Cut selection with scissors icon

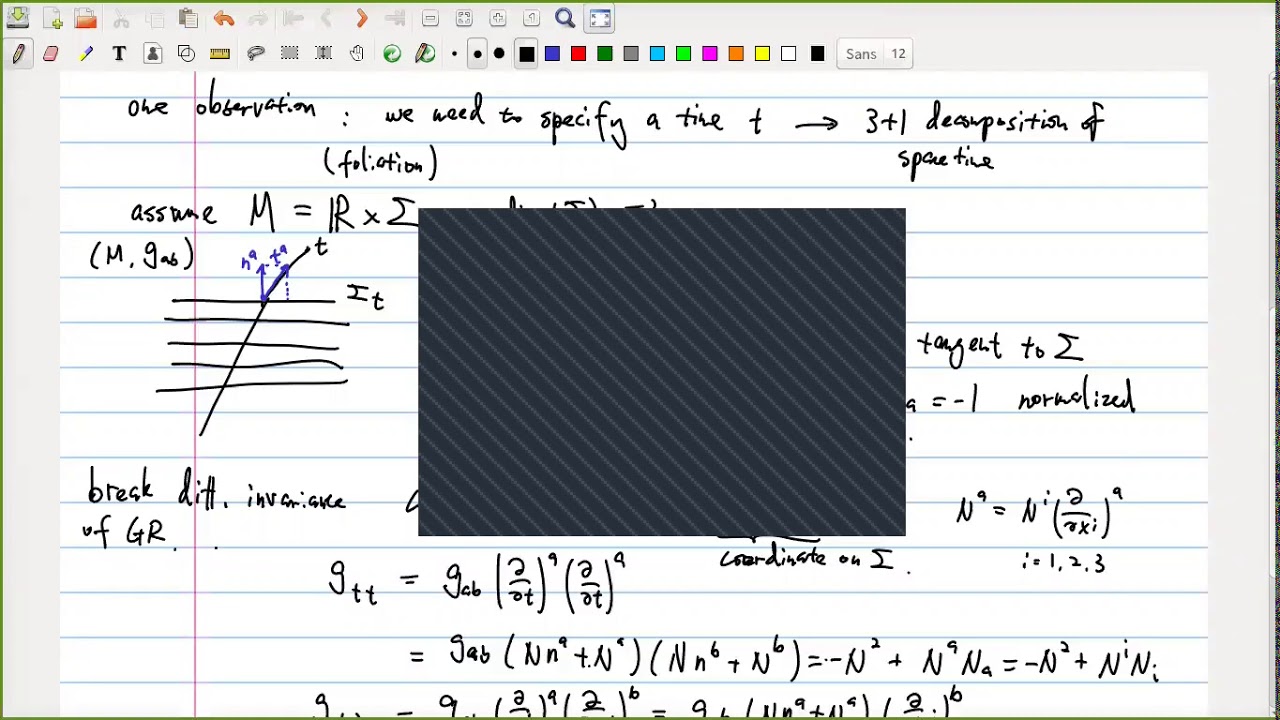coord(121,18)
